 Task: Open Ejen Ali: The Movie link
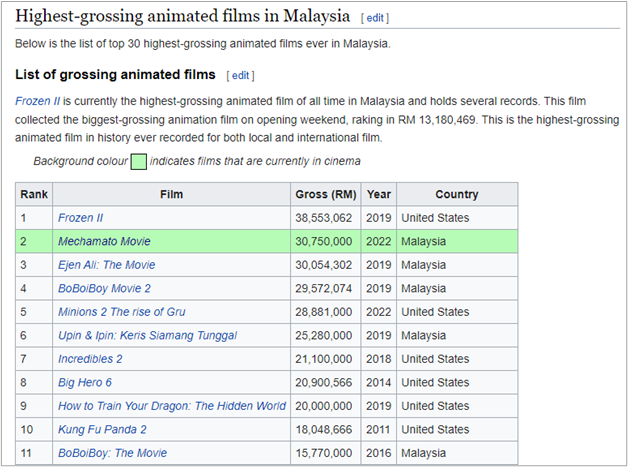[107, 265]
